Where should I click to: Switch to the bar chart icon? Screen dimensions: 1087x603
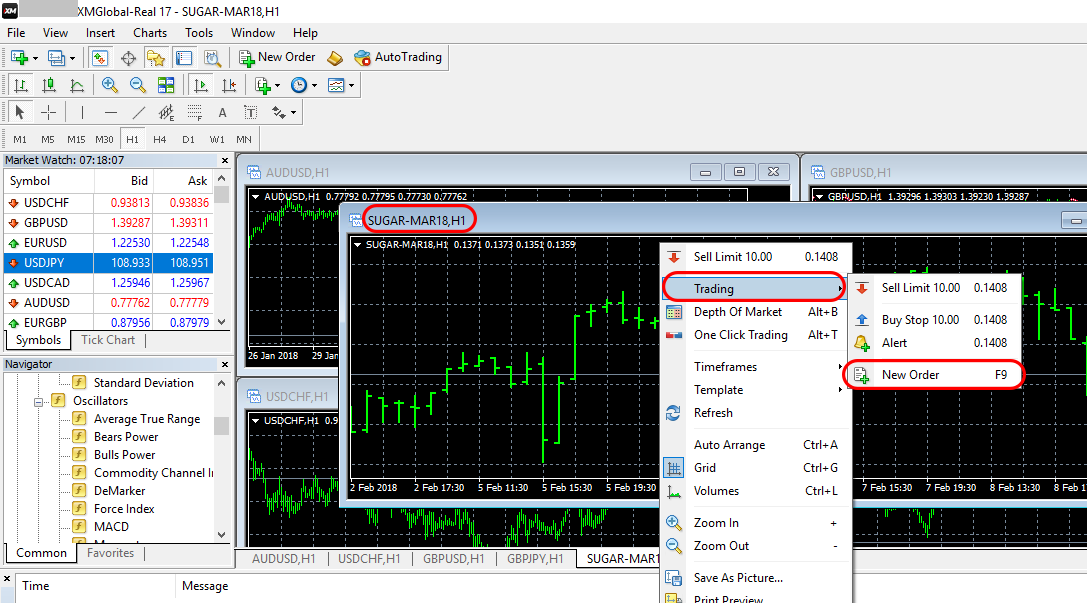pos(21,85)
